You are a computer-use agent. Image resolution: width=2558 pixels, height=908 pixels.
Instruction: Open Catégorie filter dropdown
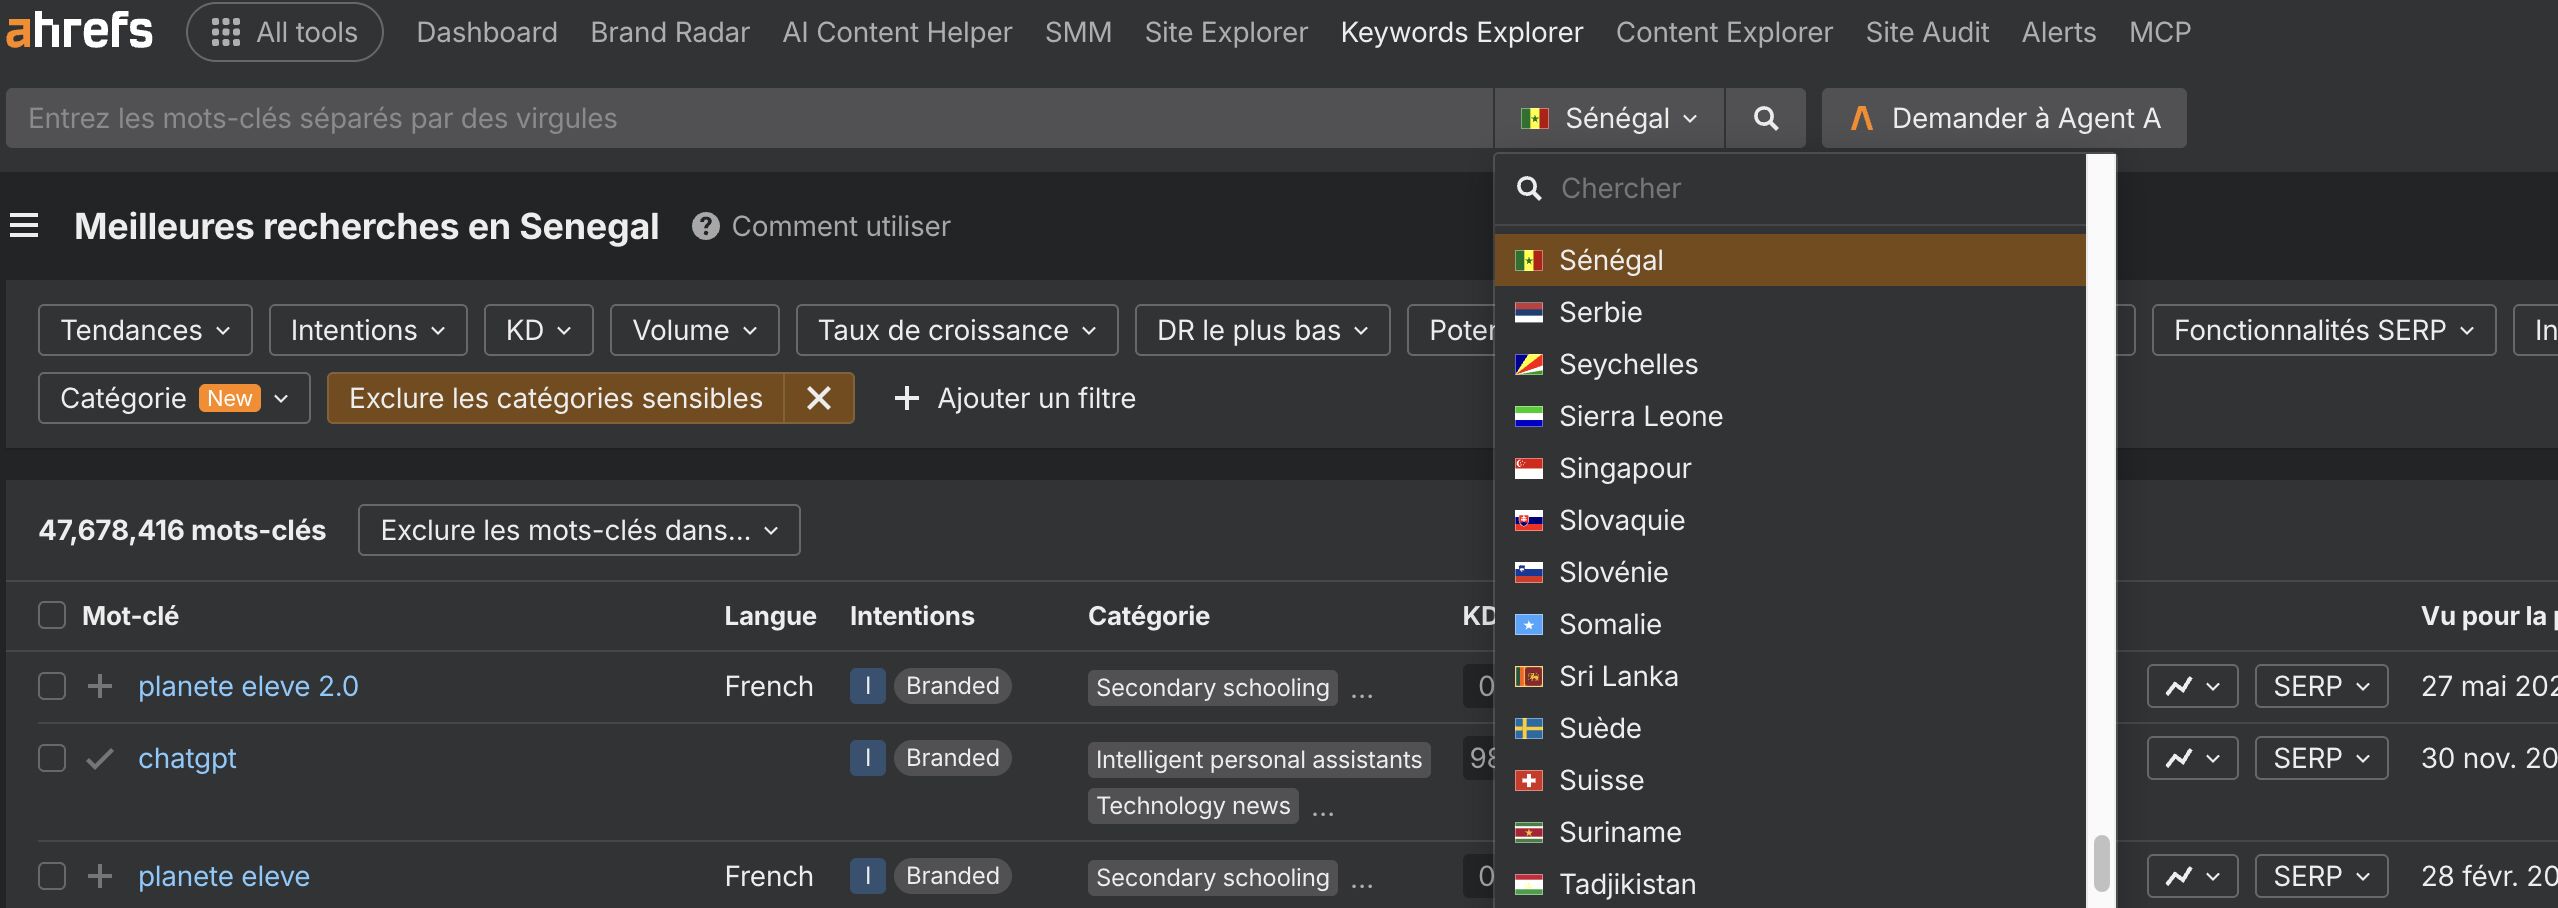[174, 398]
